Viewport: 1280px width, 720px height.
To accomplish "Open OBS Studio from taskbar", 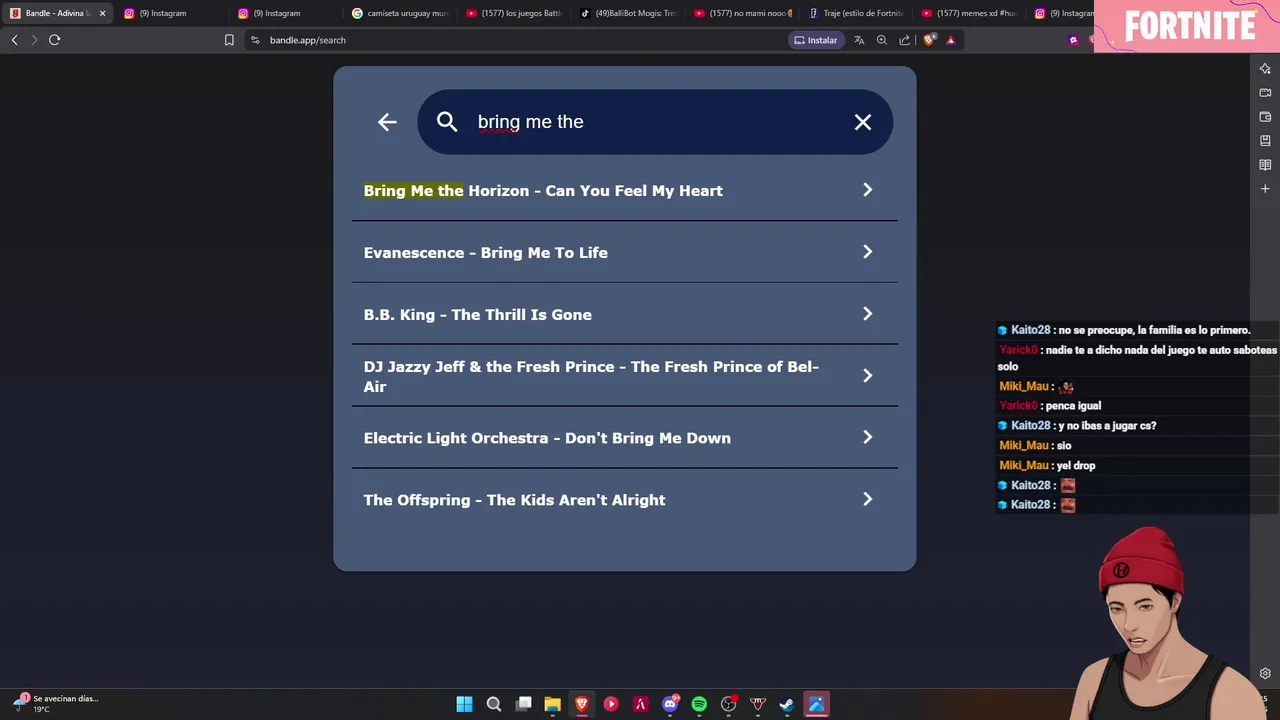I will pyautogui.click(x=728, y=704).
